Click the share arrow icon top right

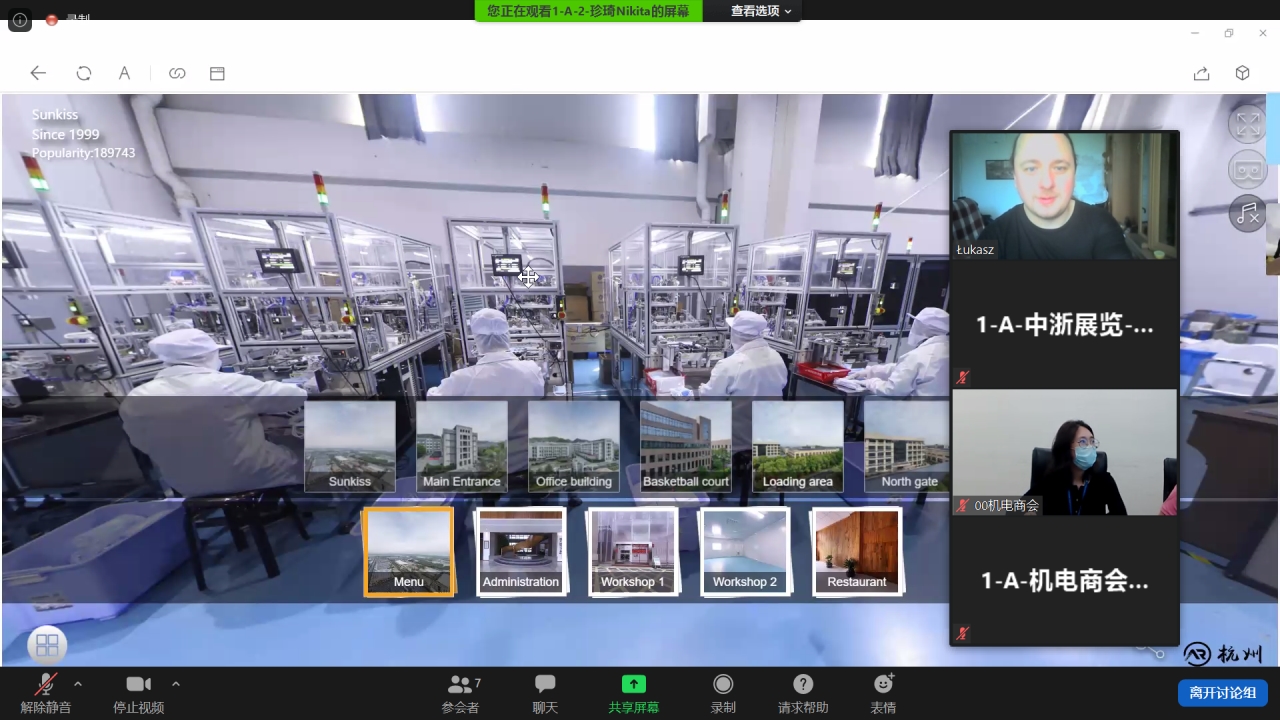(1201, 73)
